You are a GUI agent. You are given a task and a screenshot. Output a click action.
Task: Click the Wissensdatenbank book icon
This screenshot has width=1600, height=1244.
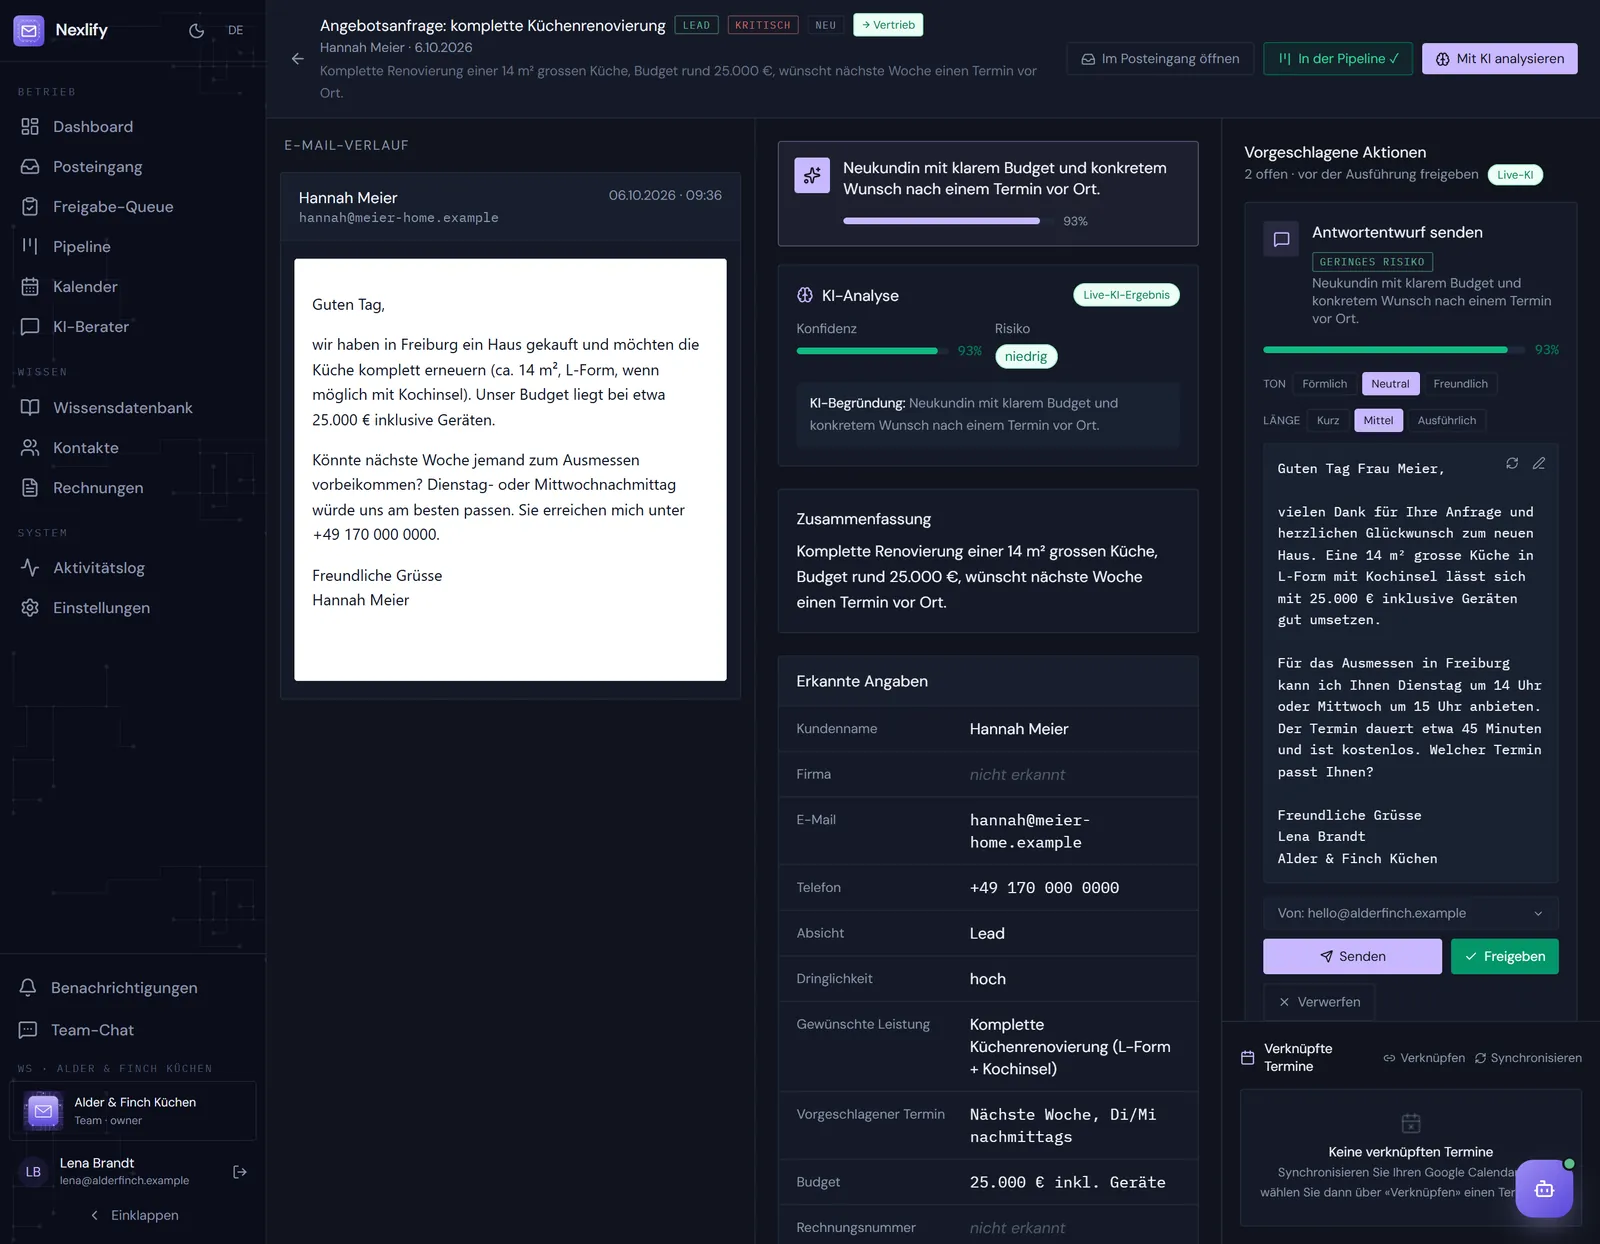pos(30,408)
